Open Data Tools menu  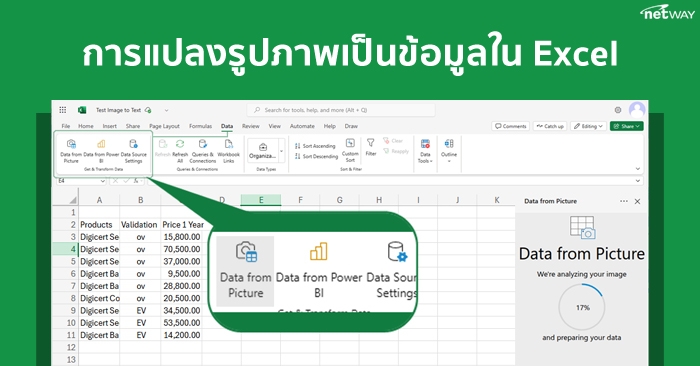[425, 151]
